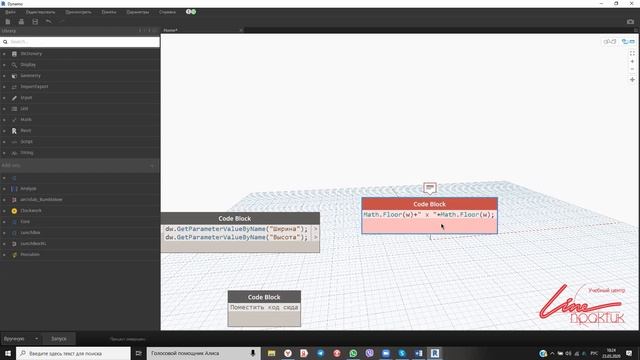Screen dimensions: 640x360
Task: Click the camera export-image icon
Action: click(x=631, y=22)
